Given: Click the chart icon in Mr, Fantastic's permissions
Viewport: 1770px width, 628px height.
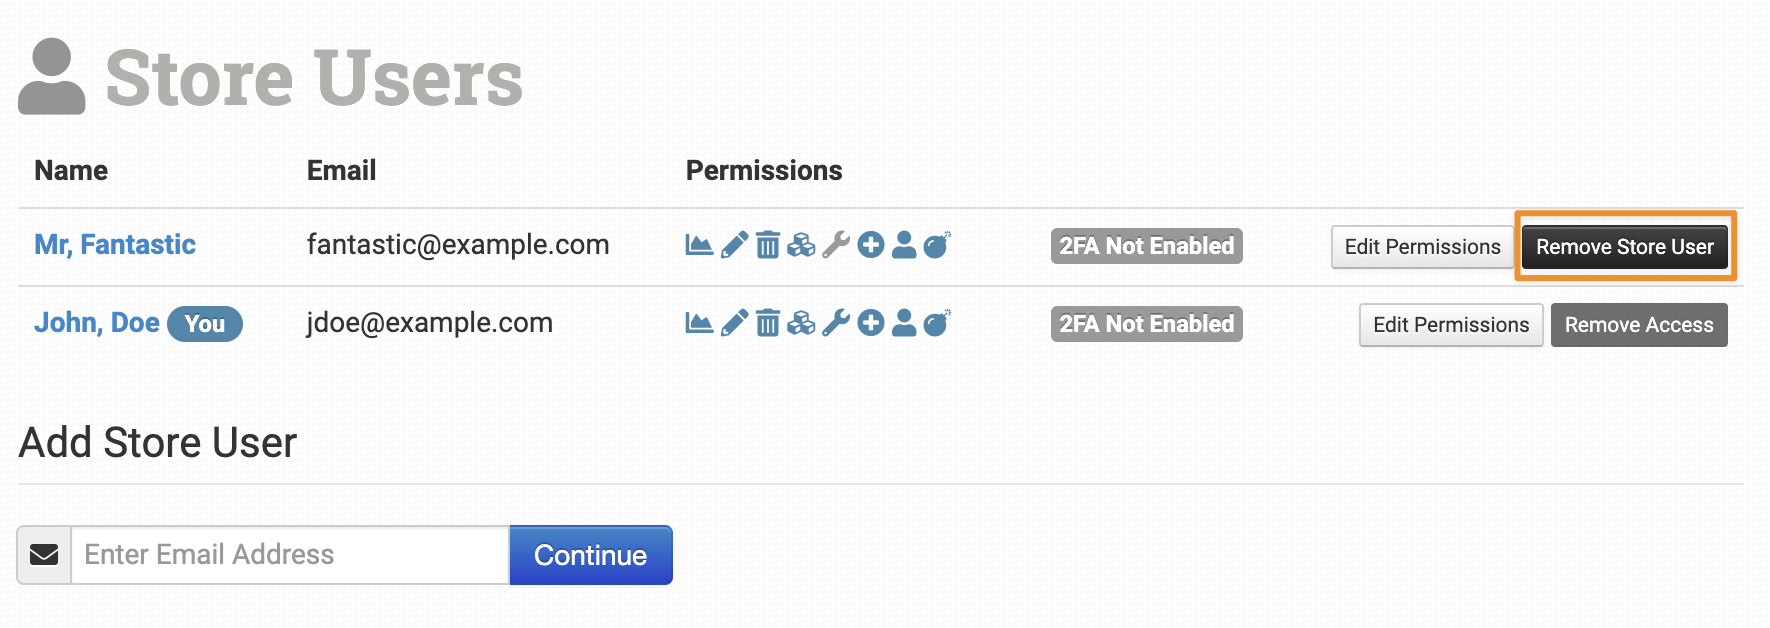Looking at the screenshot, I should click(699, 245).
